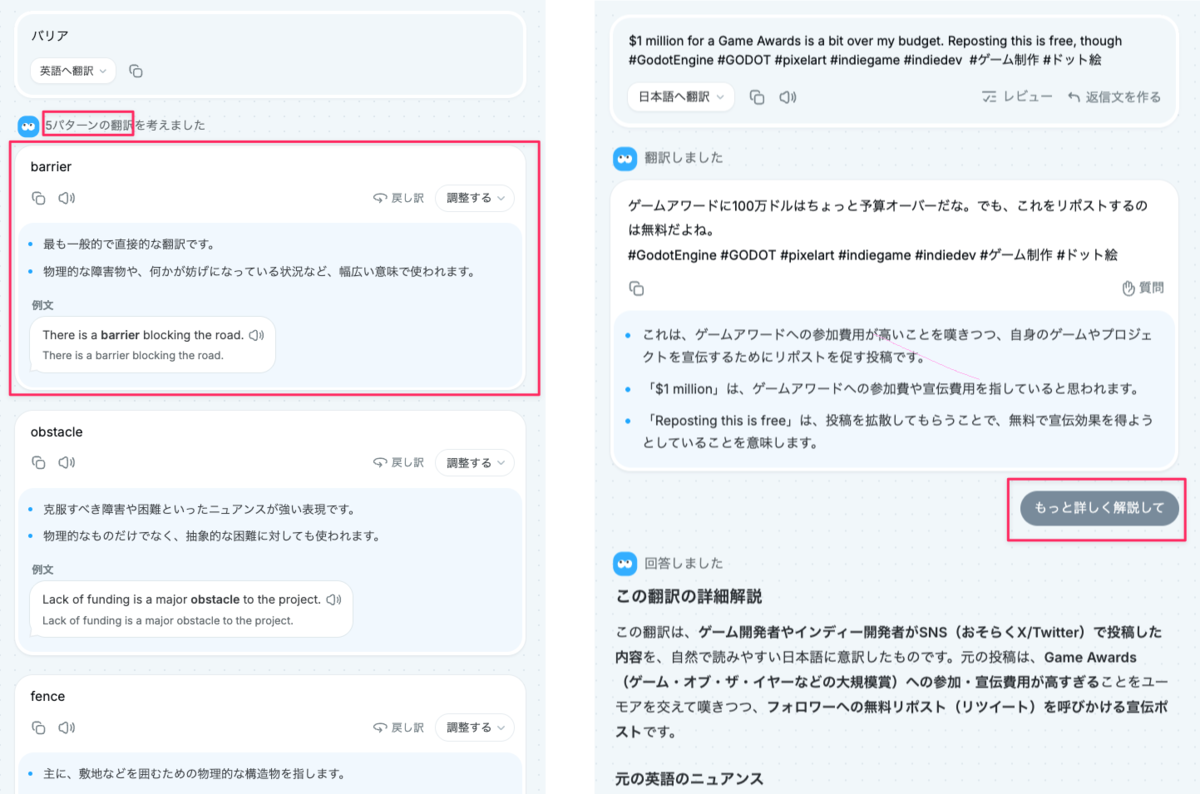Click the text 最も一般的で直接的な翻訳です。
1200x794 pixels.
[129, 244]
